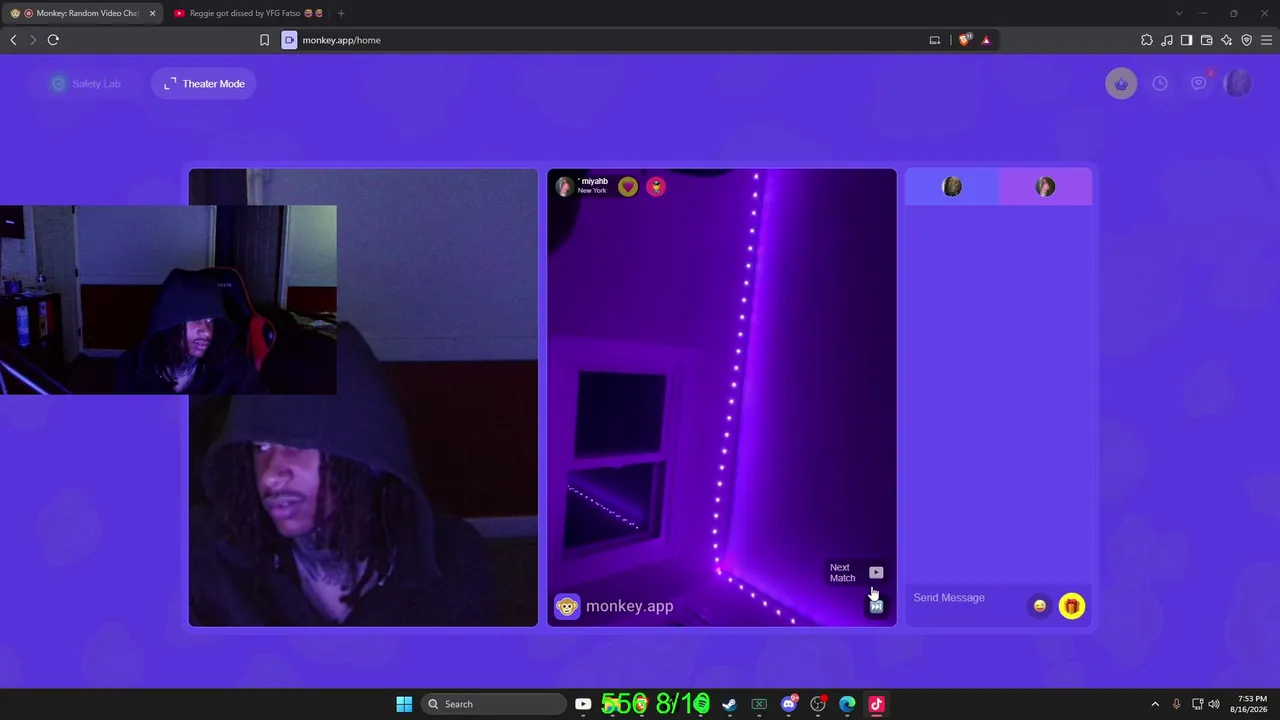Click the Next Match video icon
Screen dimensions: 1280x720
[876, 573]
